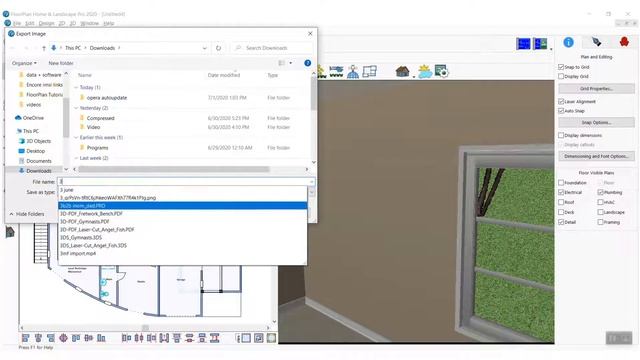Collapse the Yesterday group

76,108
